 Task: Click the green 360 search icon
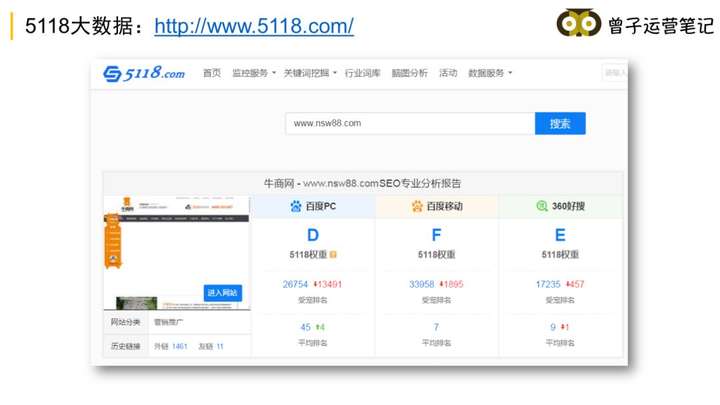pos(542,206)
